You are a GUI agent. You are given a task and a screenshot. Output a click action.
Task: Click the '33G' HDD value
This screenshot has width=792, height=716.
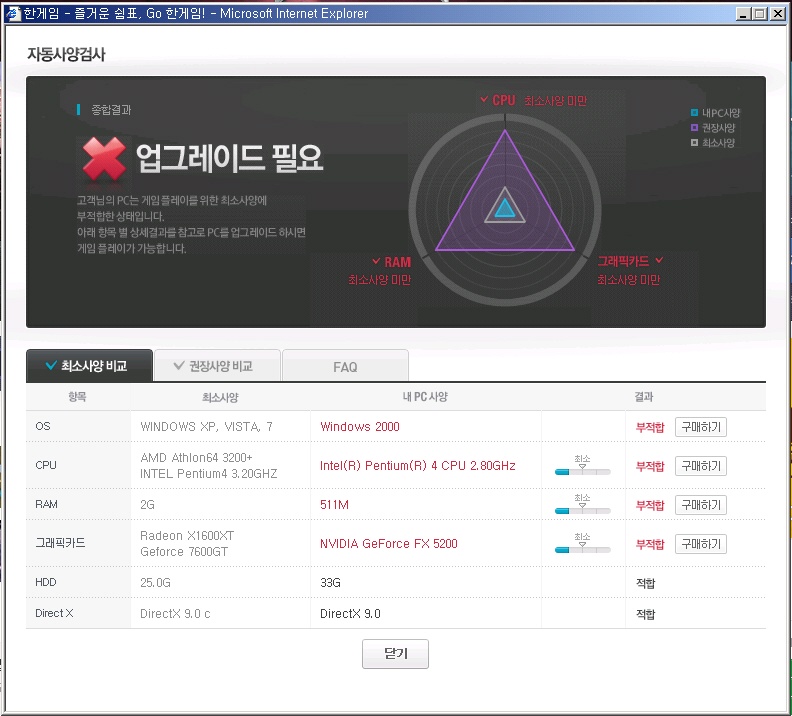(330, 582)
